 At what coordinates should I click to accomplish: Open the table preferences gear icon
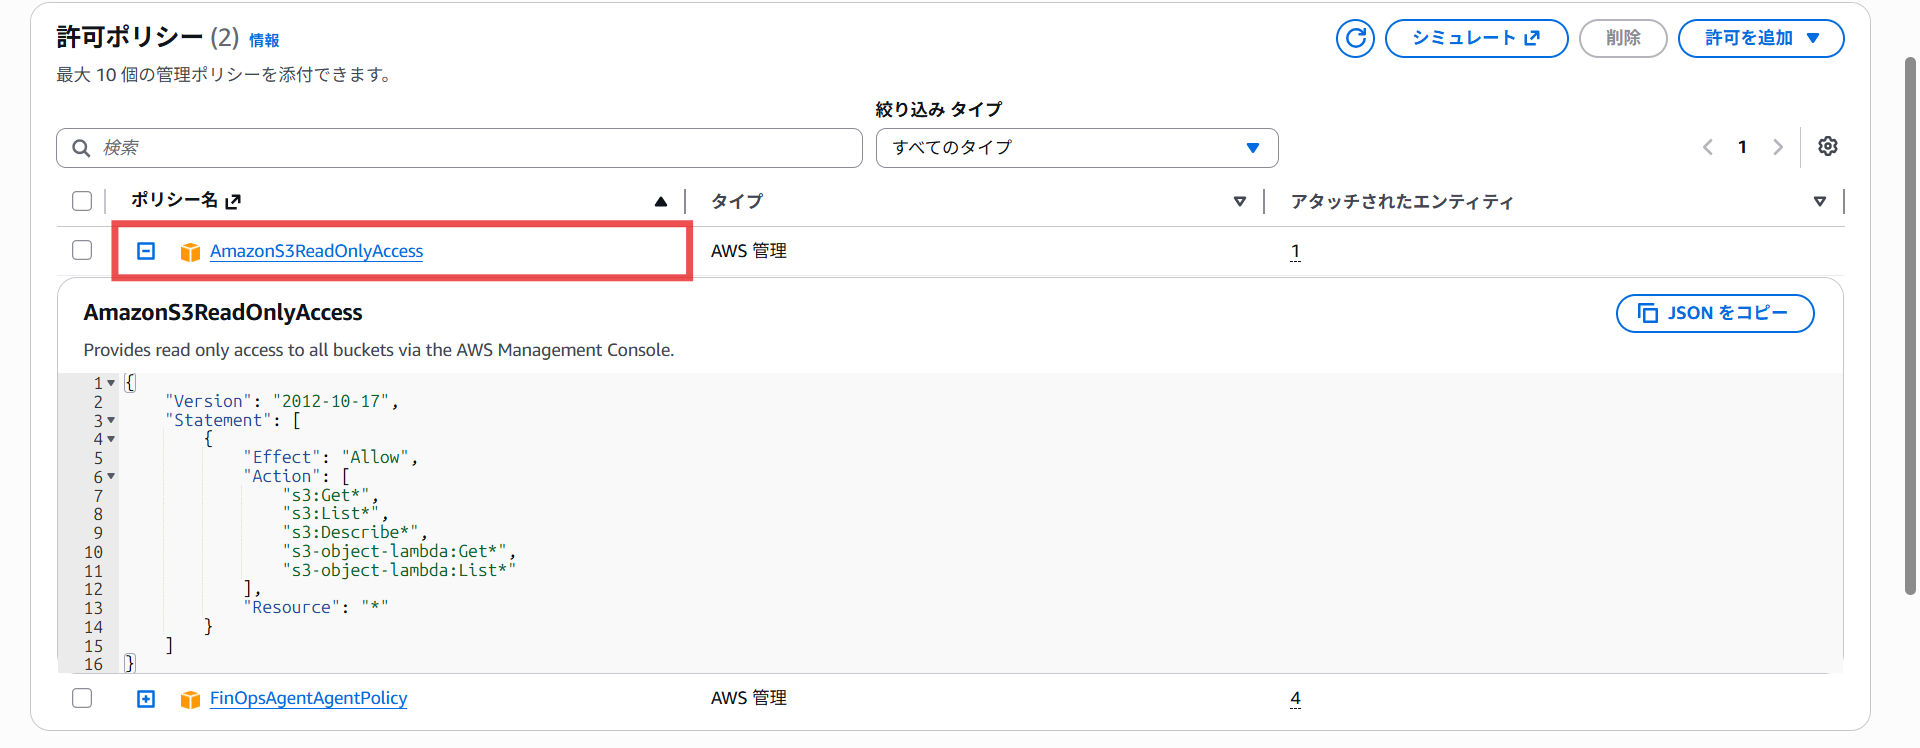coord(1828,146)
